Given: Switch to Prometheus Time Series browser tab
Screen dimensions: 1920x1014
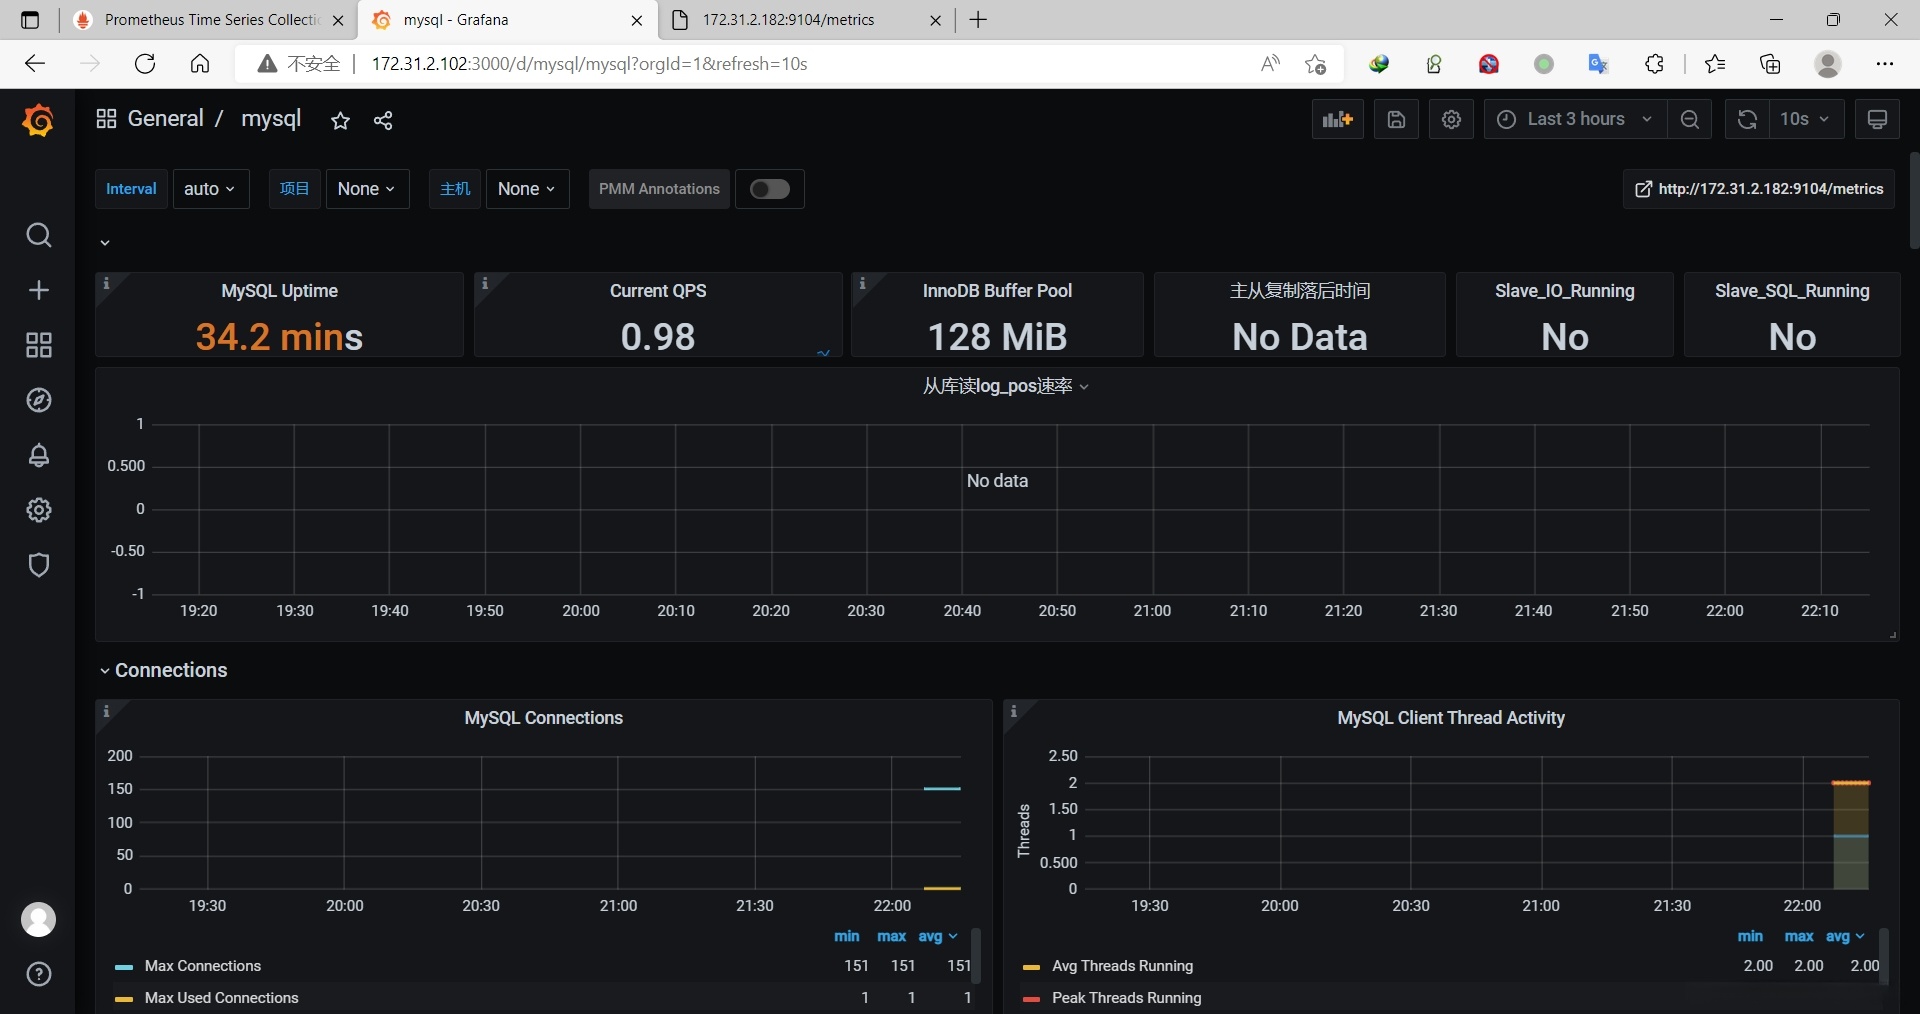Looking at the screenshot, I should tap(210, 20).
